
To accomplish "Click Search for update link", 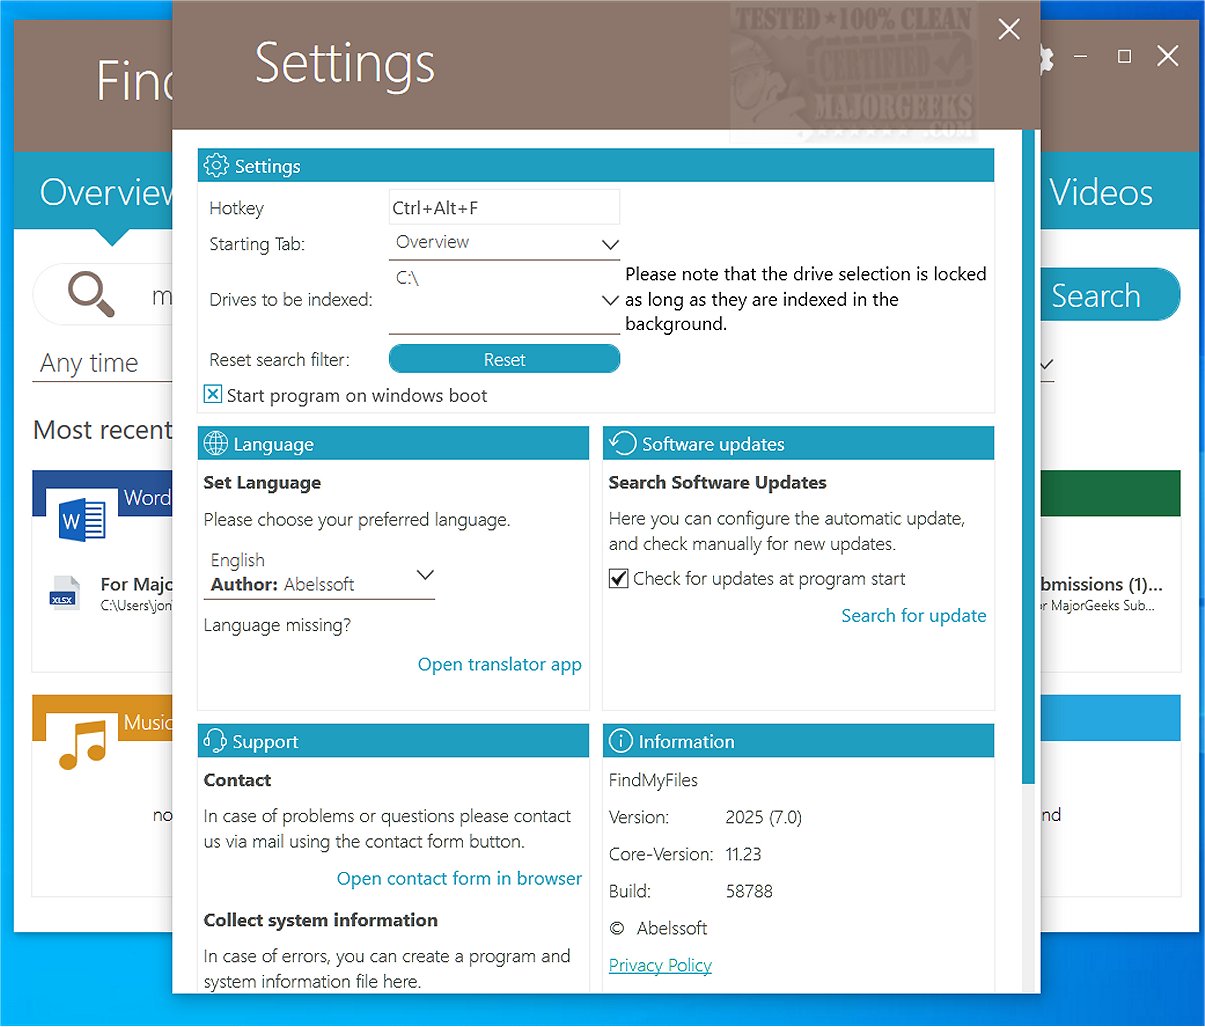I will click(x=914, y=615).
